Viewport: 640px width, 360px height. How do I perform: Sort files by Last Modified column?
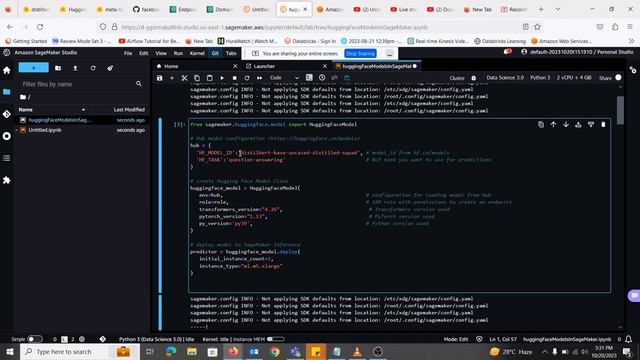click(x=129, y=109)
